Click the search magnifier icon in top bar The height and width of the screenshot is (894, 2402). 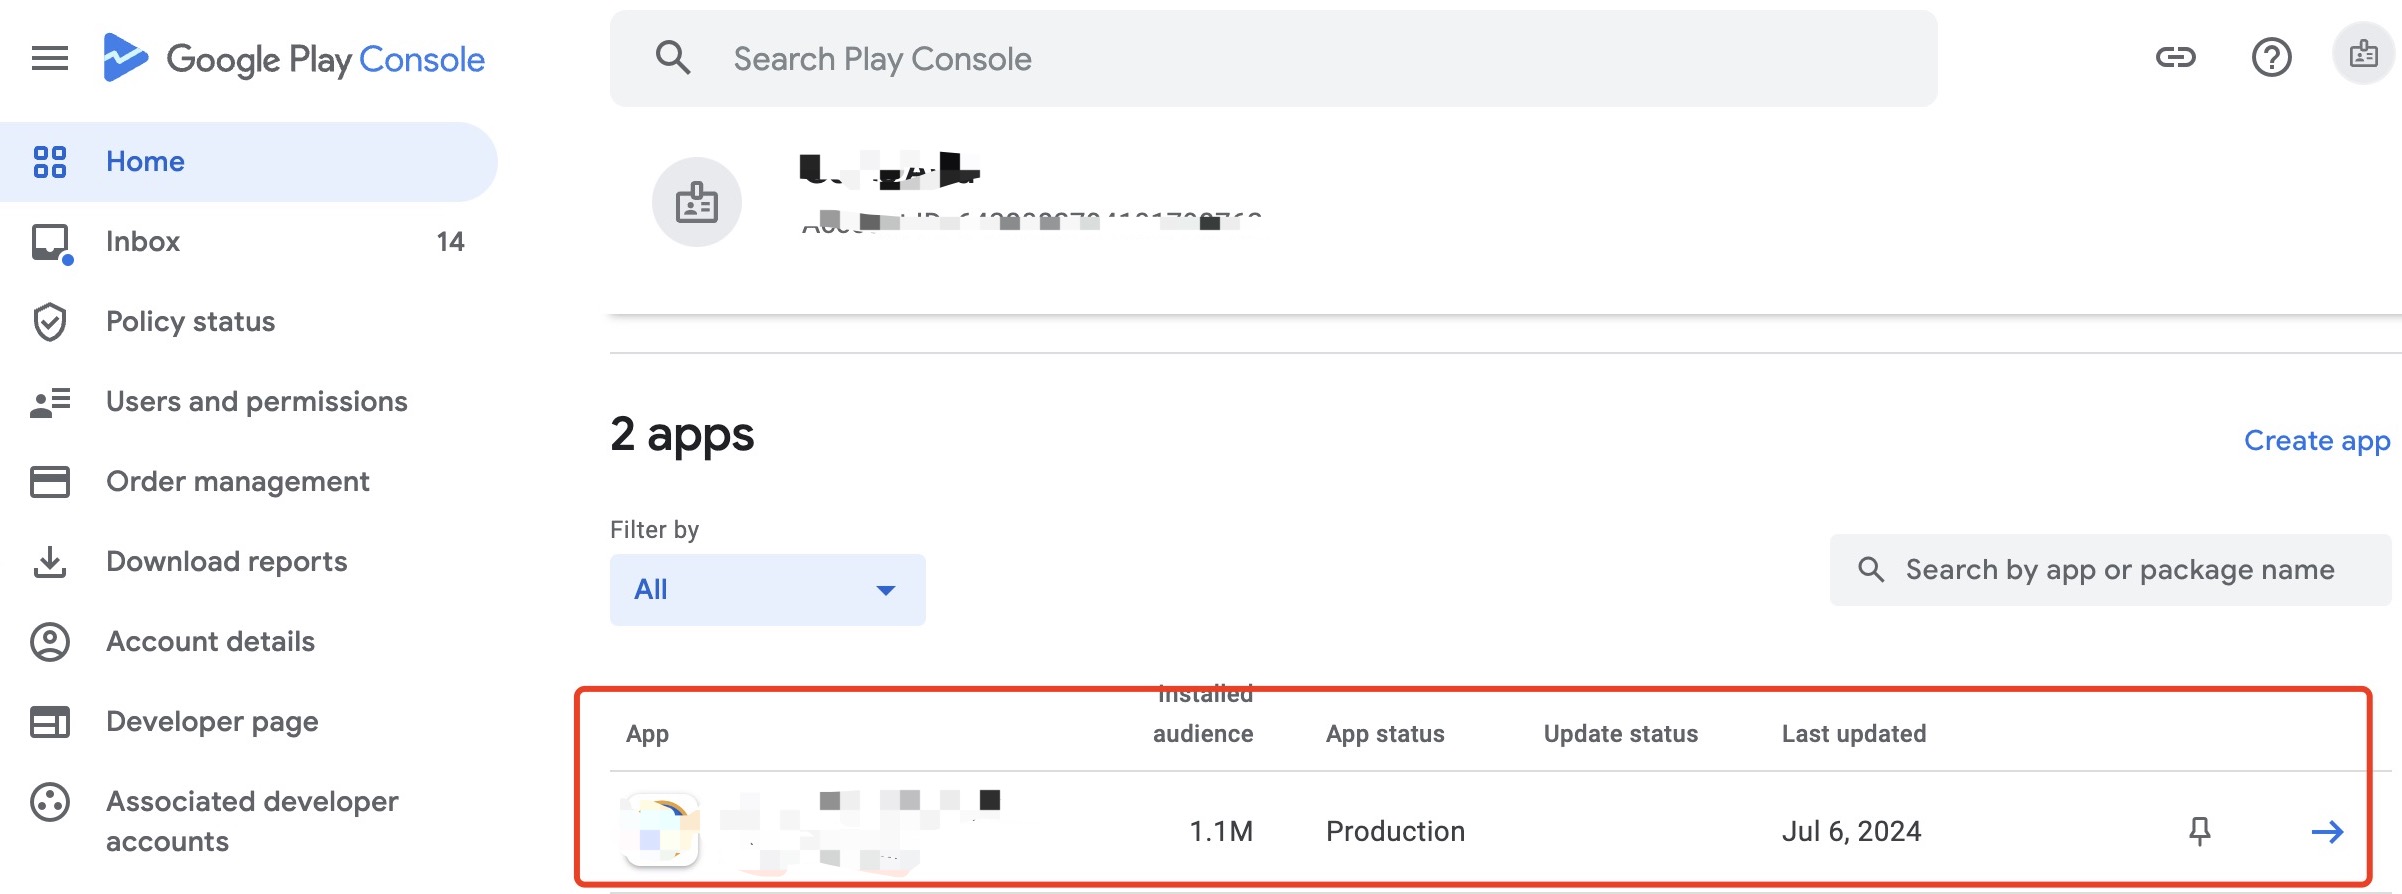(673, 58)
